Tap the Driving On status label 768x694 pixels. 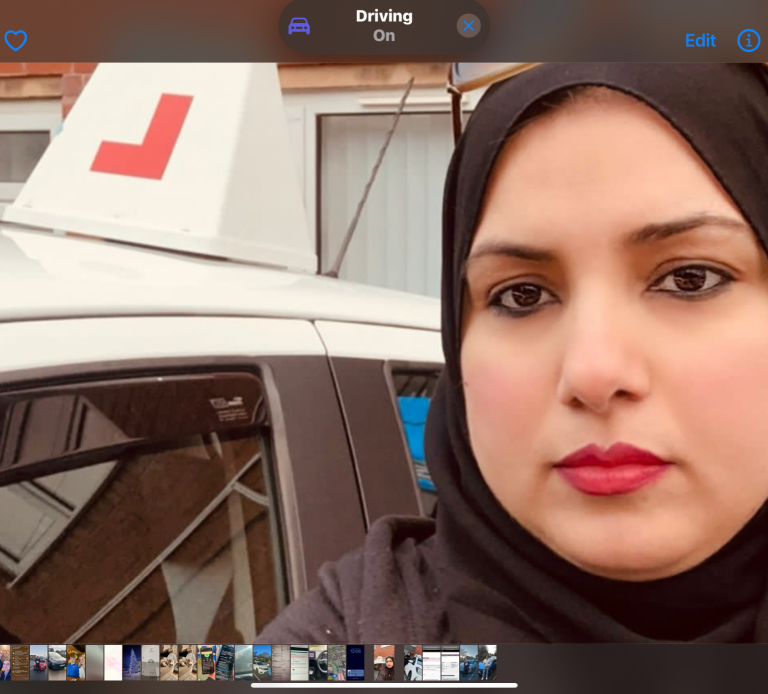[384, 26]
